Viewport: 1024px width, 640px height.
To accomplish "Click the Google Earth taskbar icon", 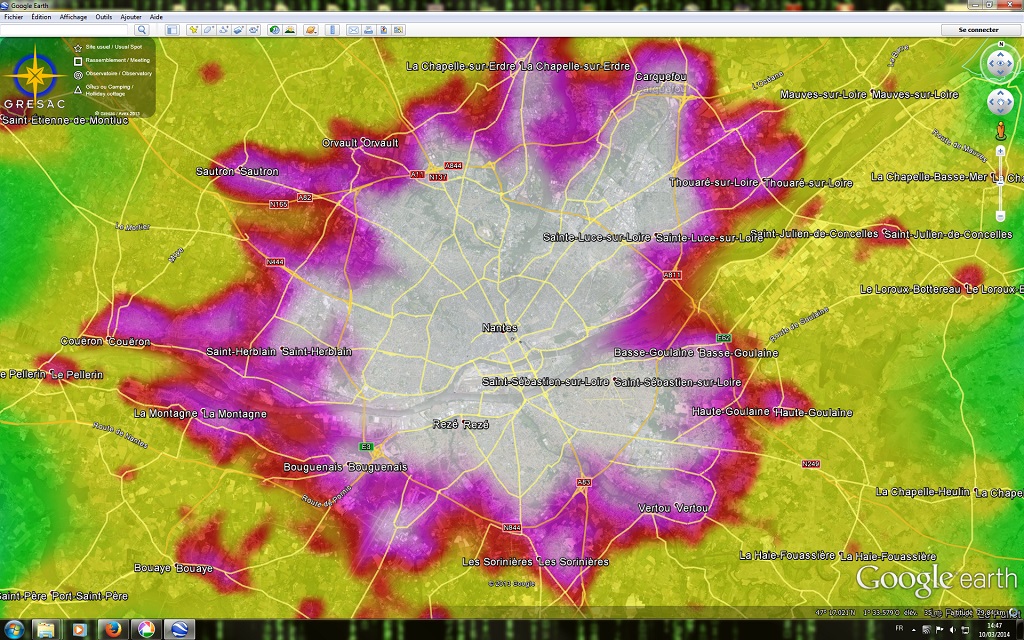I will pos(179,630).
